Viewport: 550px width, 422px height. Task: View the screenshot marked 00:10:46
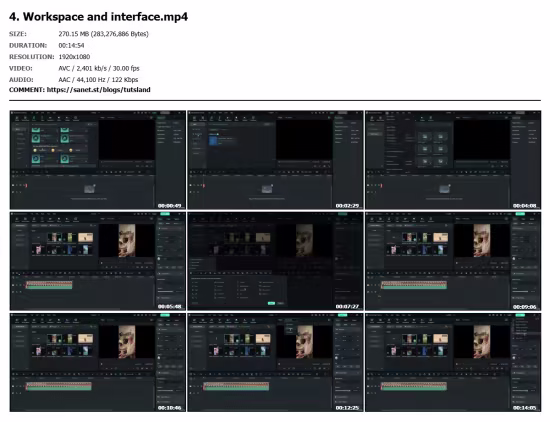click(x=98, y=362)
